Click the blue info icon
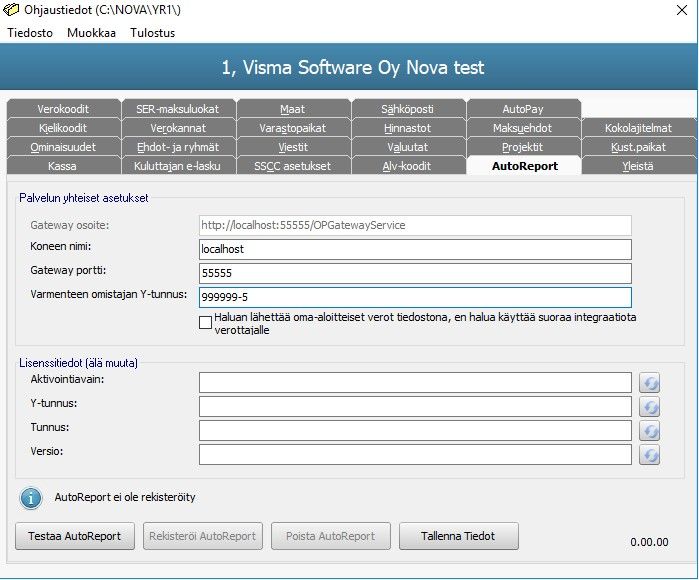 [x=31, y=497]
